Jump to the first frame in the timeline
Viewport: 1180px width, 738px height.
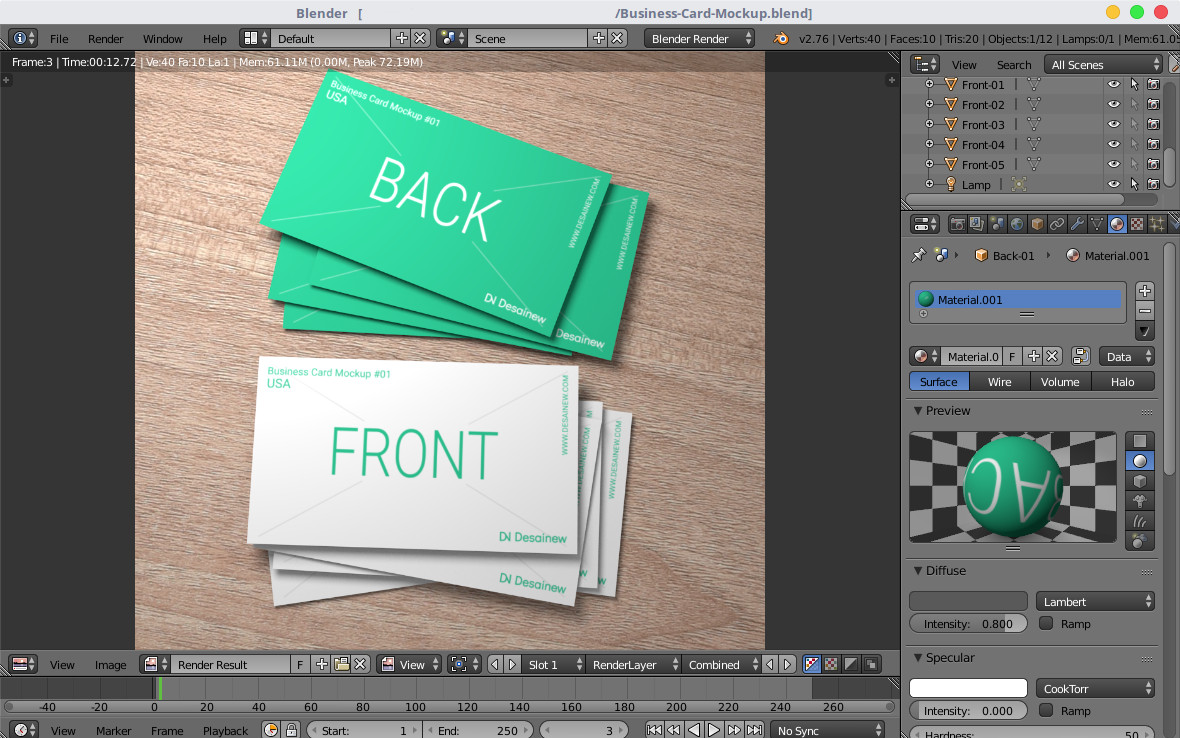(654, 729)
